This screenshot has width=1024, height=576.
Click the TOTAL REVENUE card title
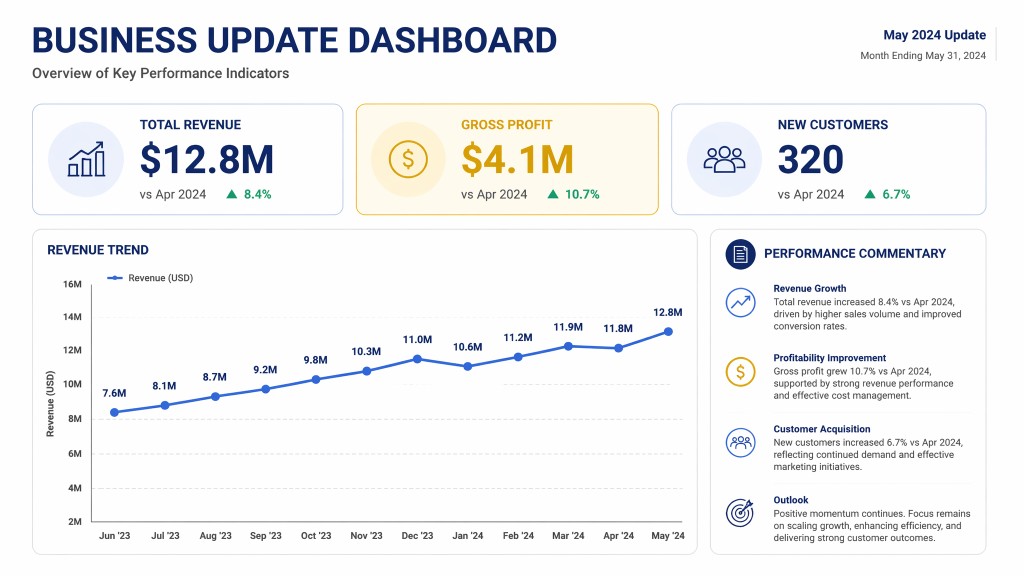point(190,125)
